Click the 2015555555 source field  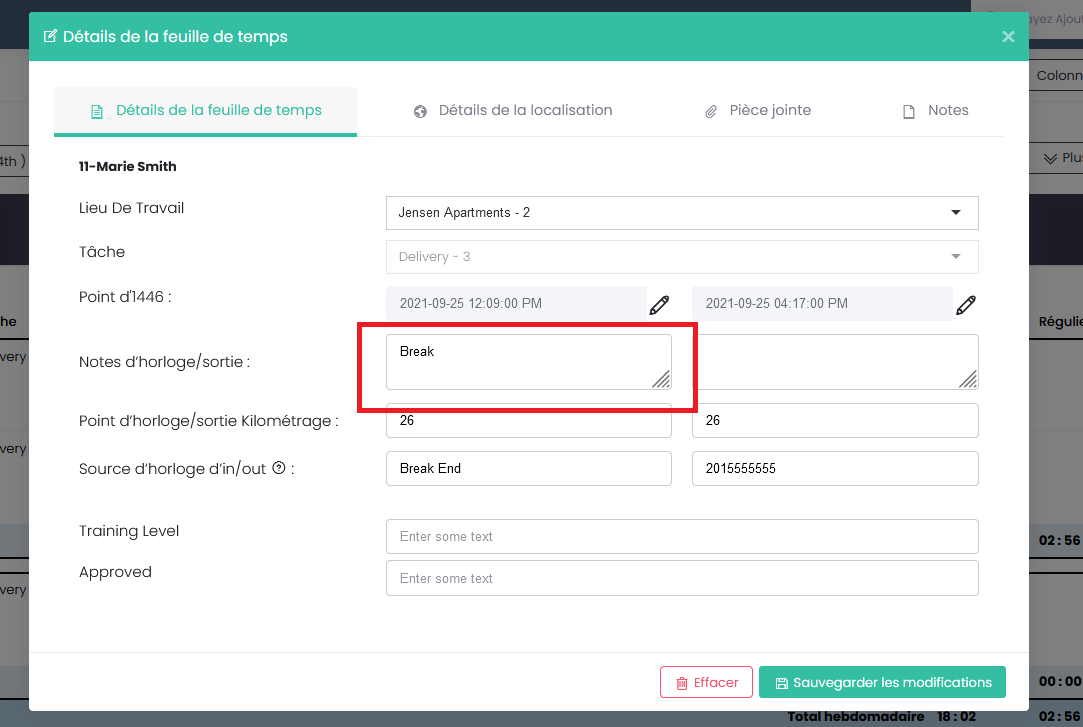coord(834,469)
